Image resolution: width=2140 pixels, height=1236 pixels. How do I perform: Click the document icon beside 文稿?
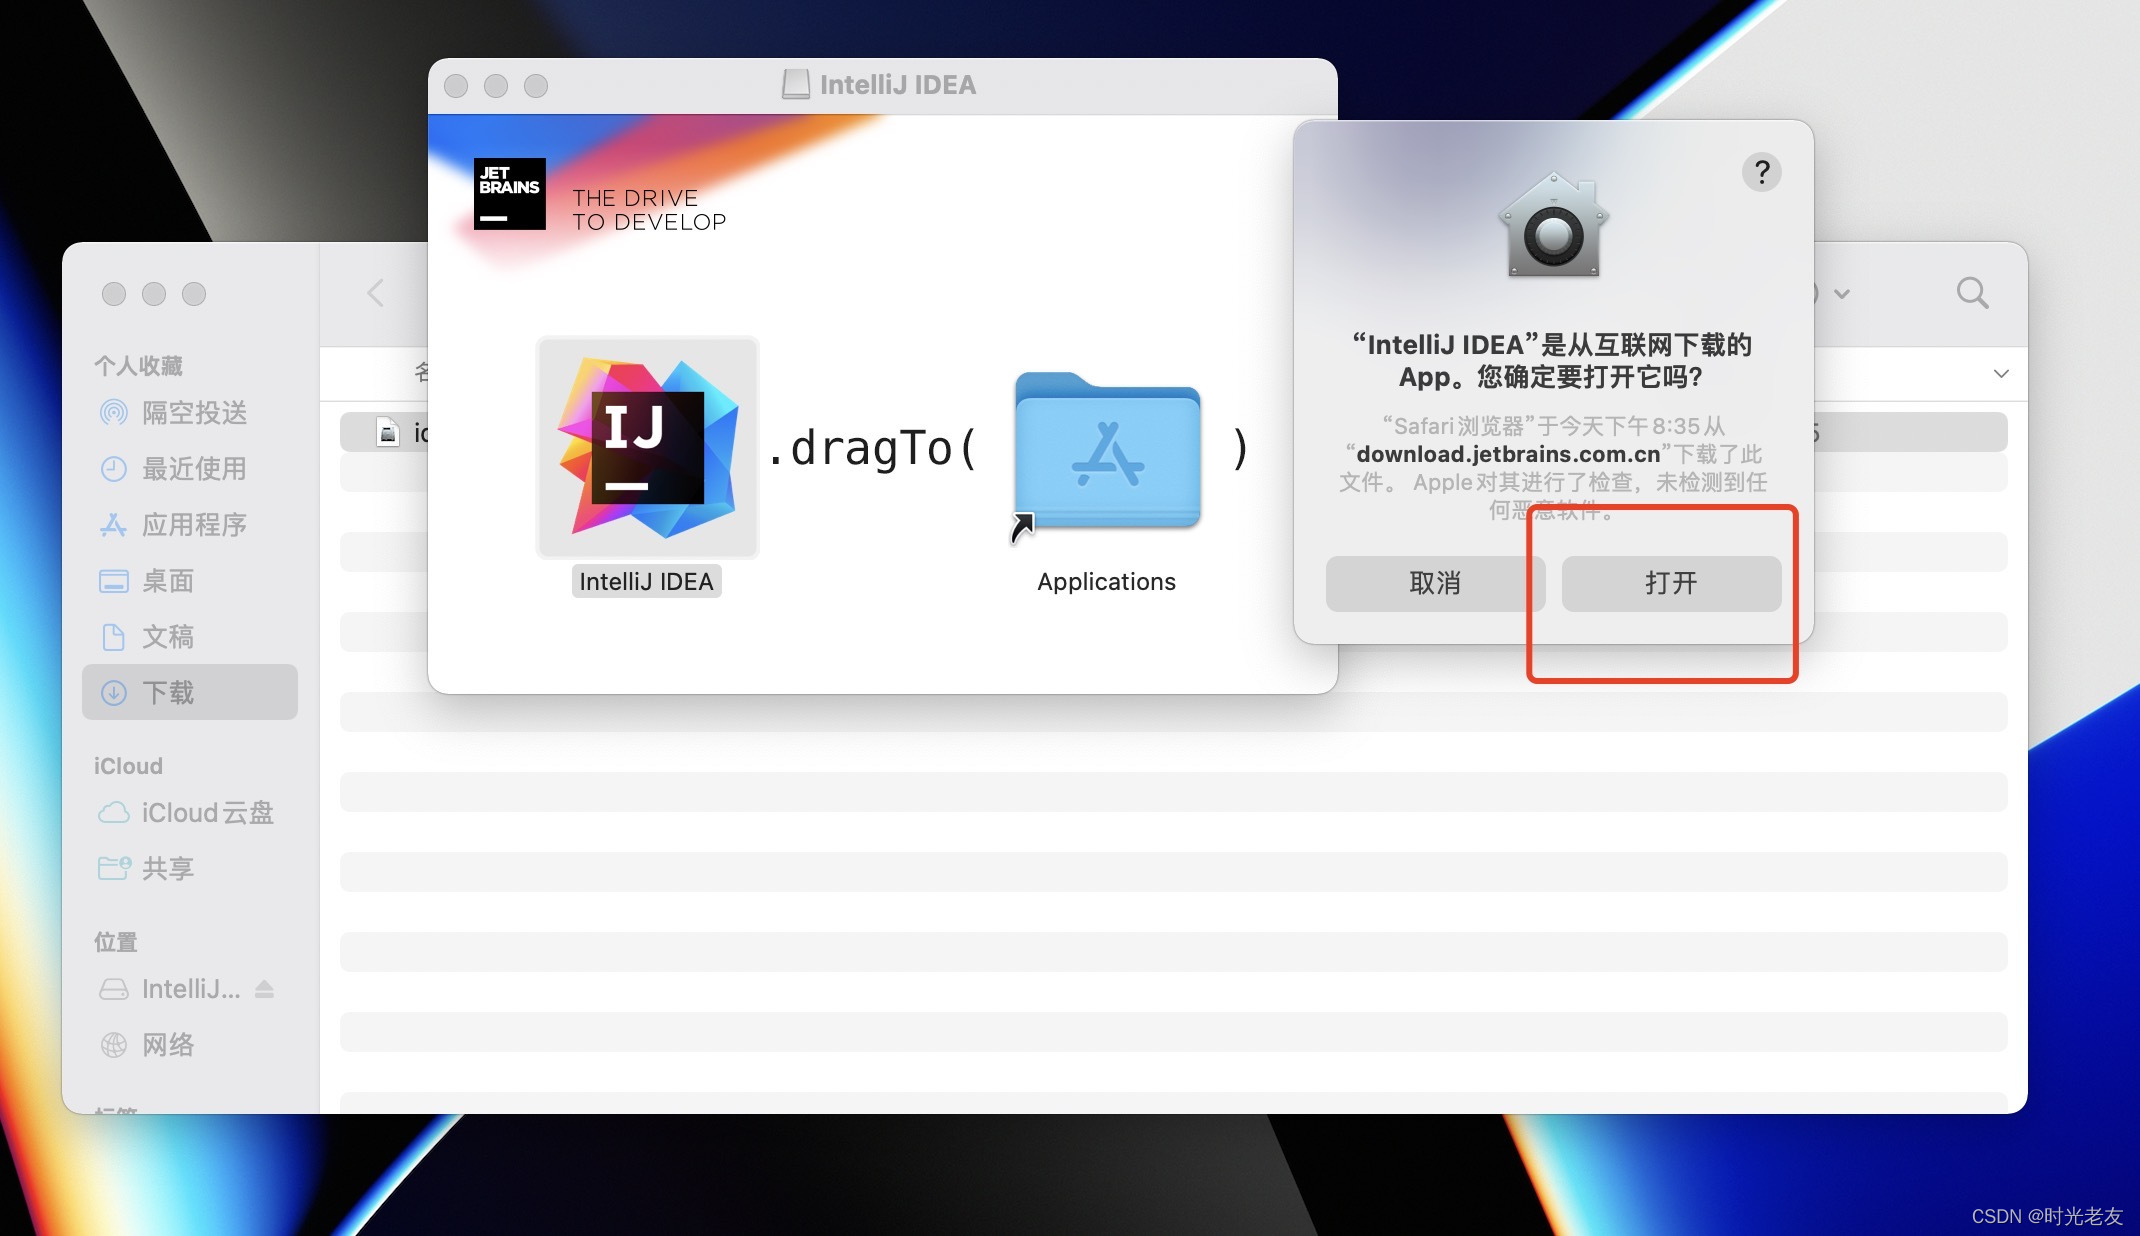pyautogui.click(x=114, y=637)
